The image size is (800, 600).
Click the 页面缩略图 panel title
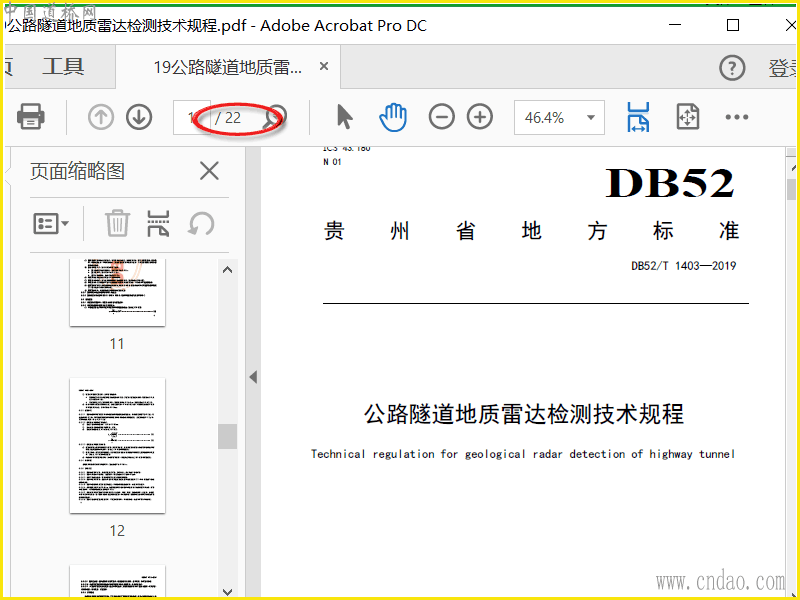[x=77, y=171]
